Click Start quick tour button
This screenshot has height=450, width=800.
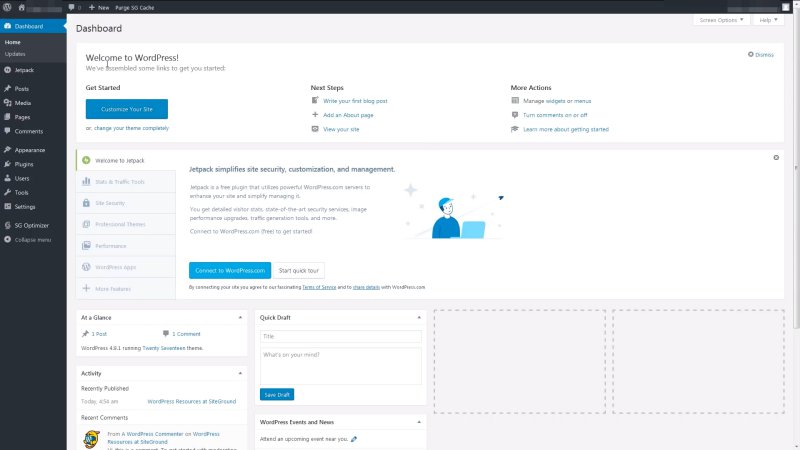(298, 270)
